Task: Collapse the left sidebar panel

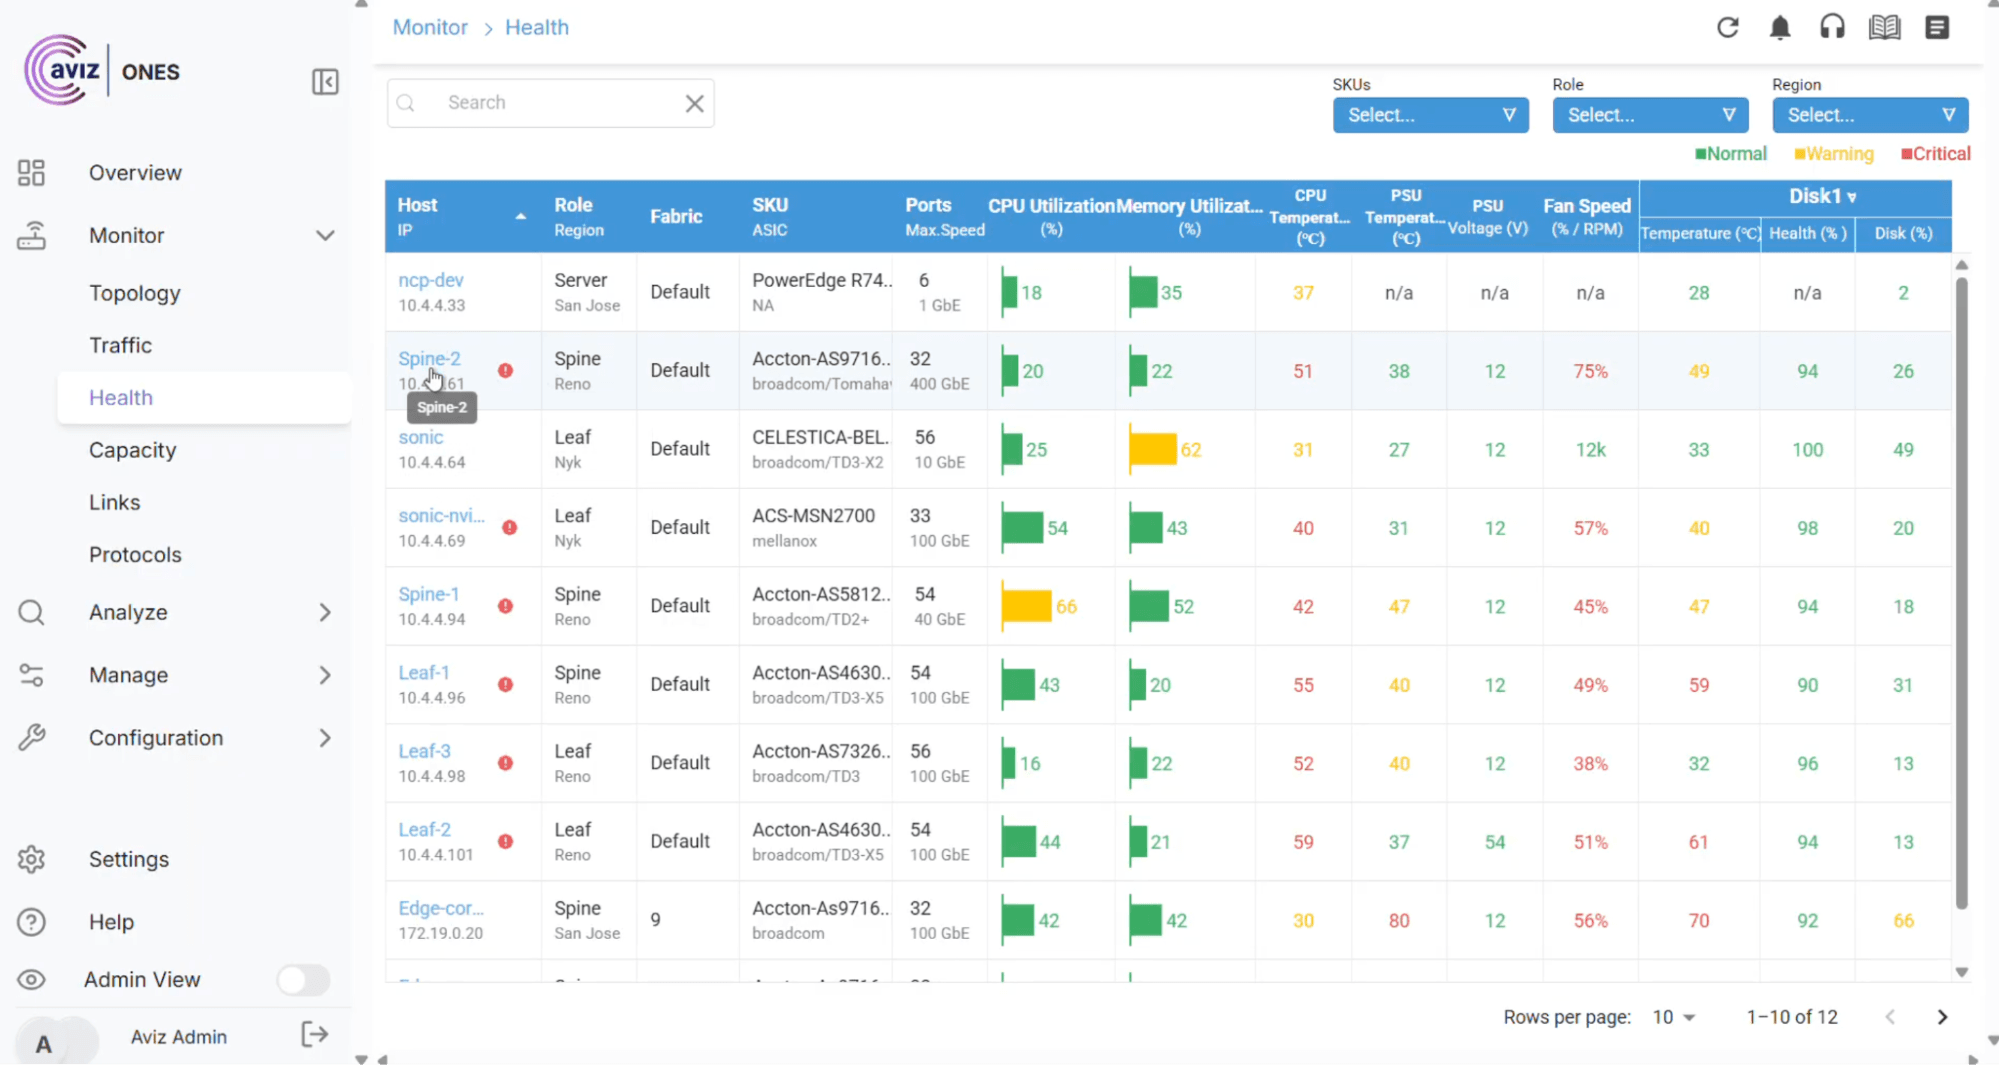Action: [325, 82]
